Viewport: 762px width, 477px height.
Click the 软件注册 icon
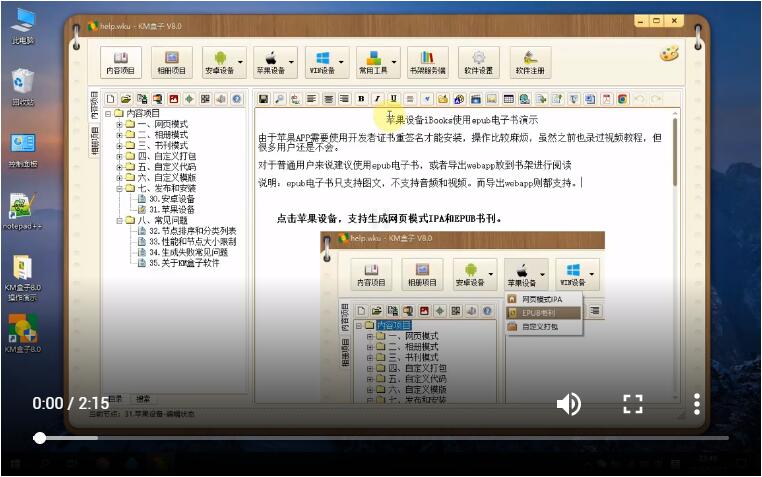pyautogui.click(x=530, y=63)
